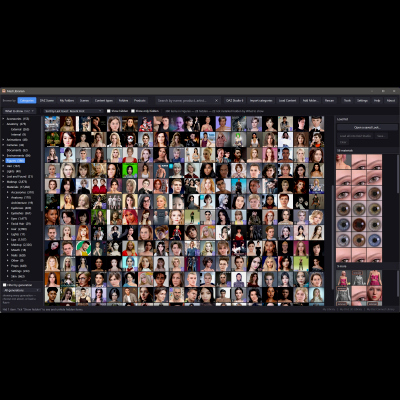Select the External anatomy category

coord(20,129)
